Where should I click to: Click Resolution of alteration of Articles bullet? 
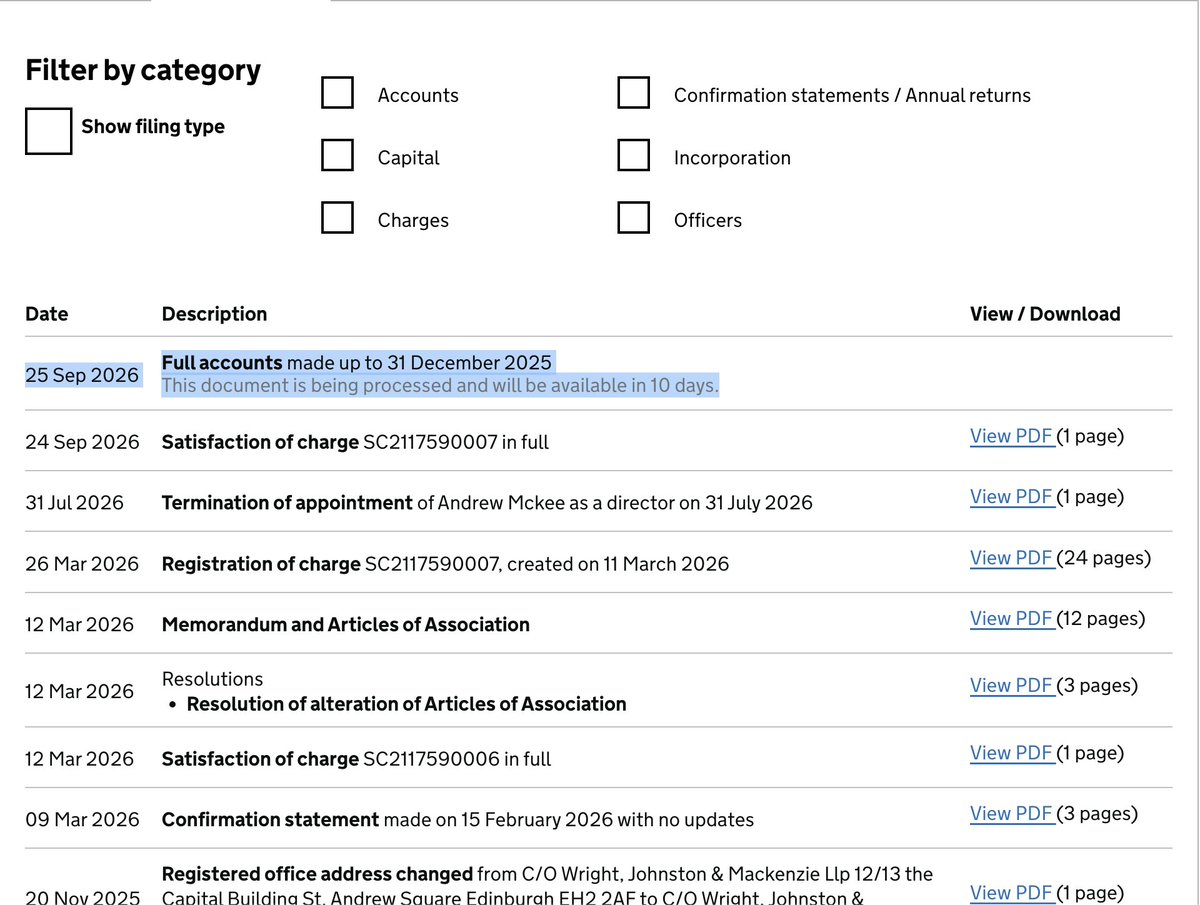[x=407, y=704]
